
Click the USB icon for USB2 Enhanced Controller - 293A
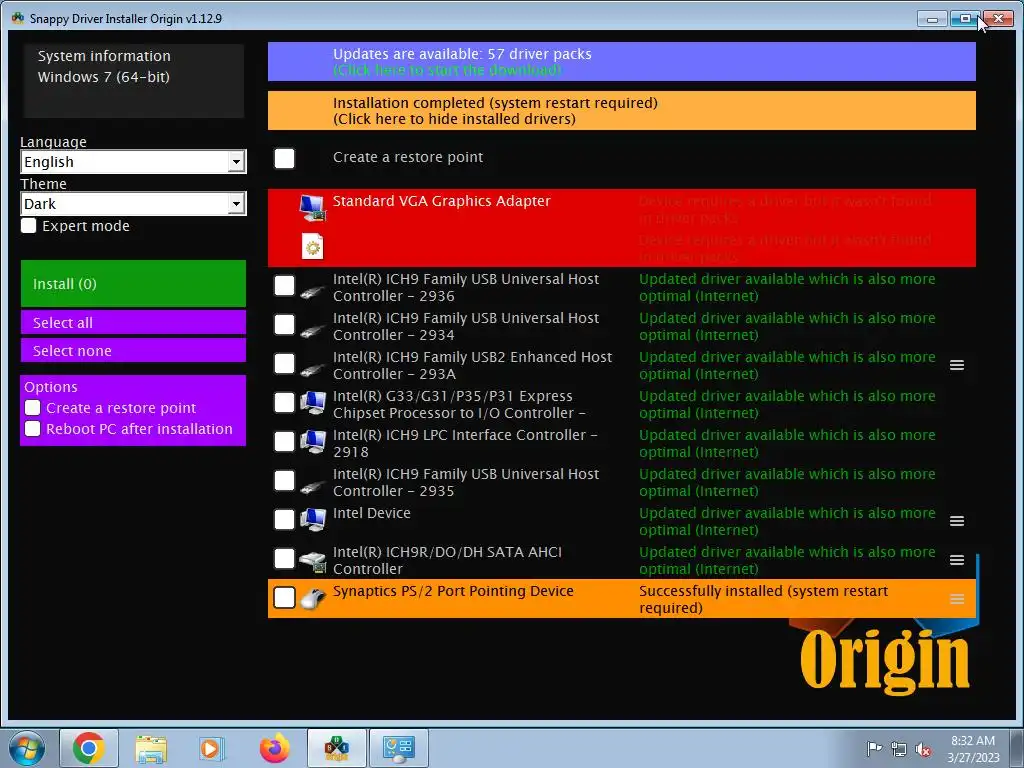313,370
